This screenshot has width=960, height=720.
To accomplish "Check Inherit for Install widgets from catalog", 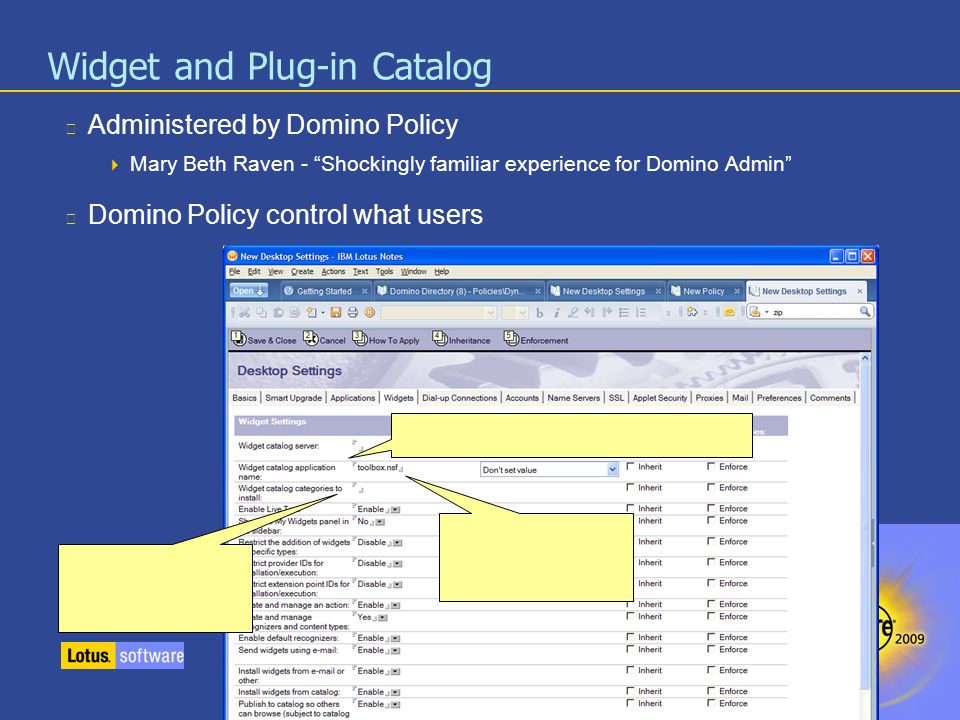I will [630, 691].
